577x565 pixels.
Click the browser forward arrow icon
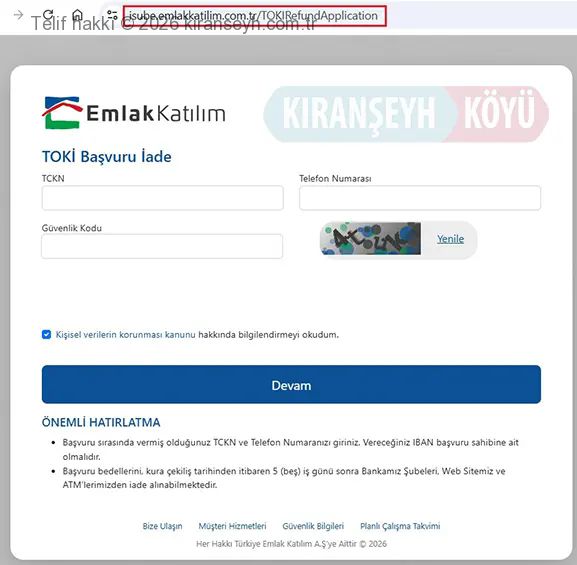click(18, 15)
